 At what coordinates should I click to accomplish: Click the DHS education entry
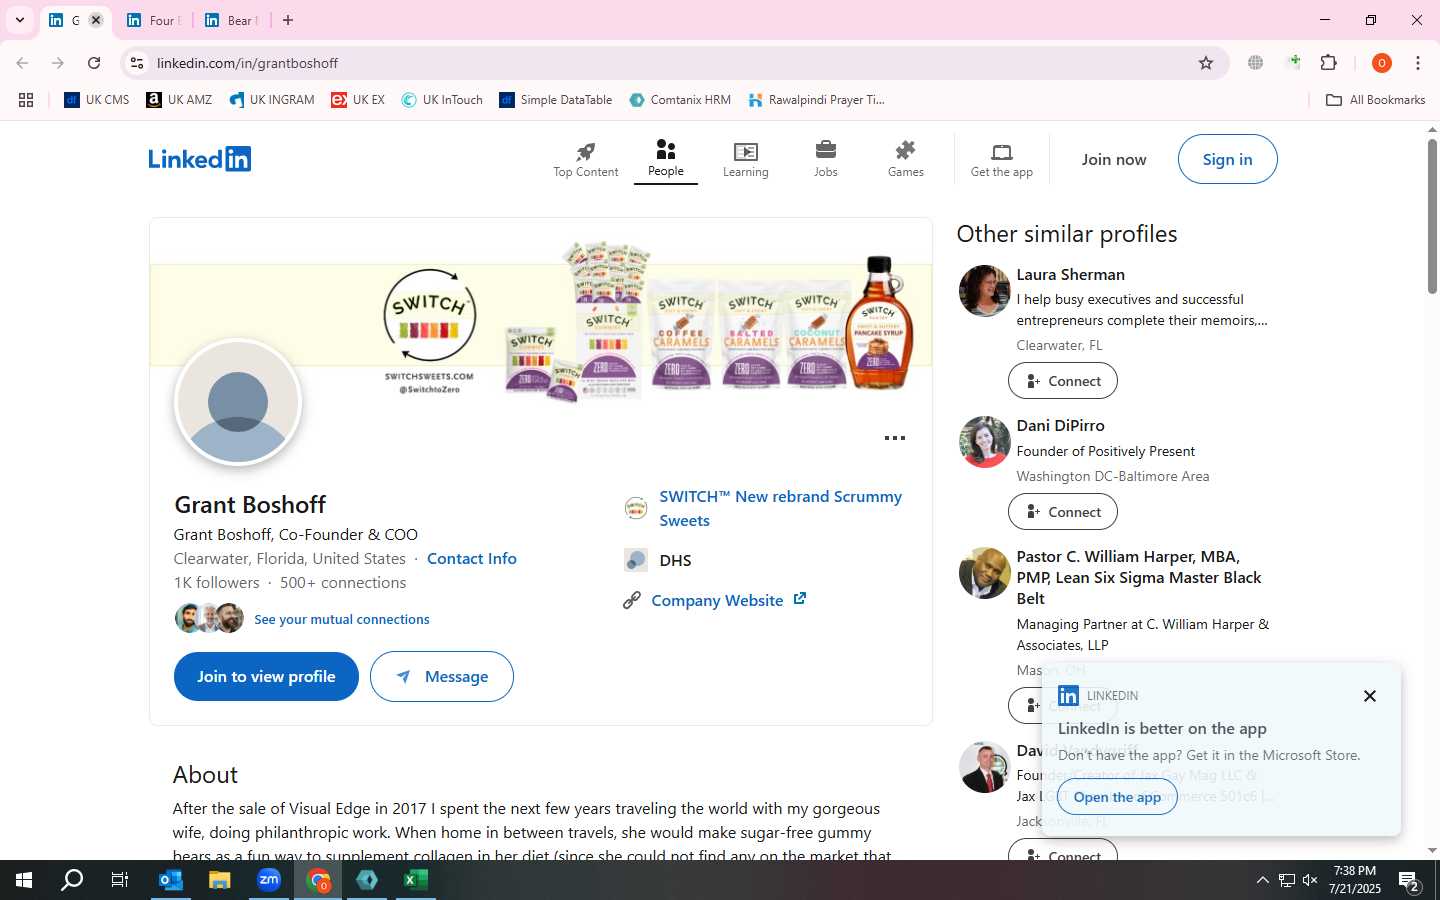[675, 560]
